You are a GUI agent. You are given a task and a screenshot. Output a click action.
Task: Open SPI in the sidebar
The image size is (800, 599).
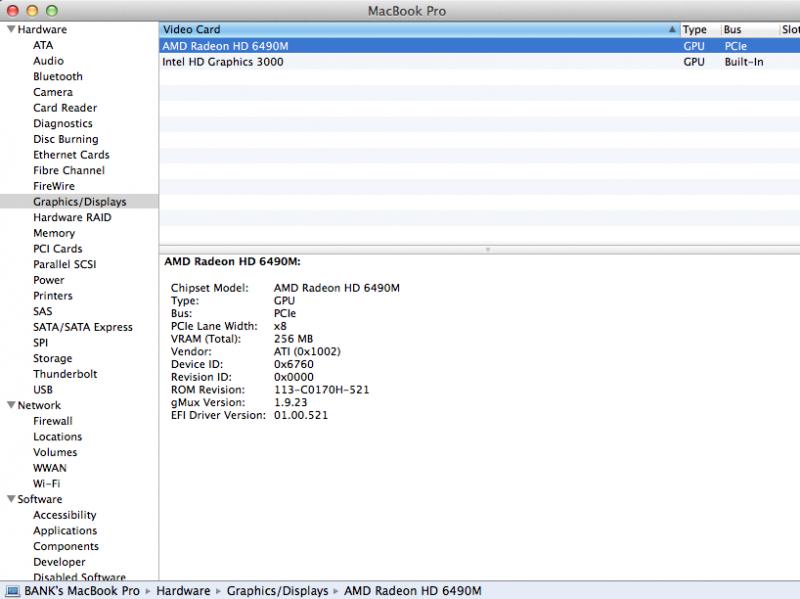point(40,343)
